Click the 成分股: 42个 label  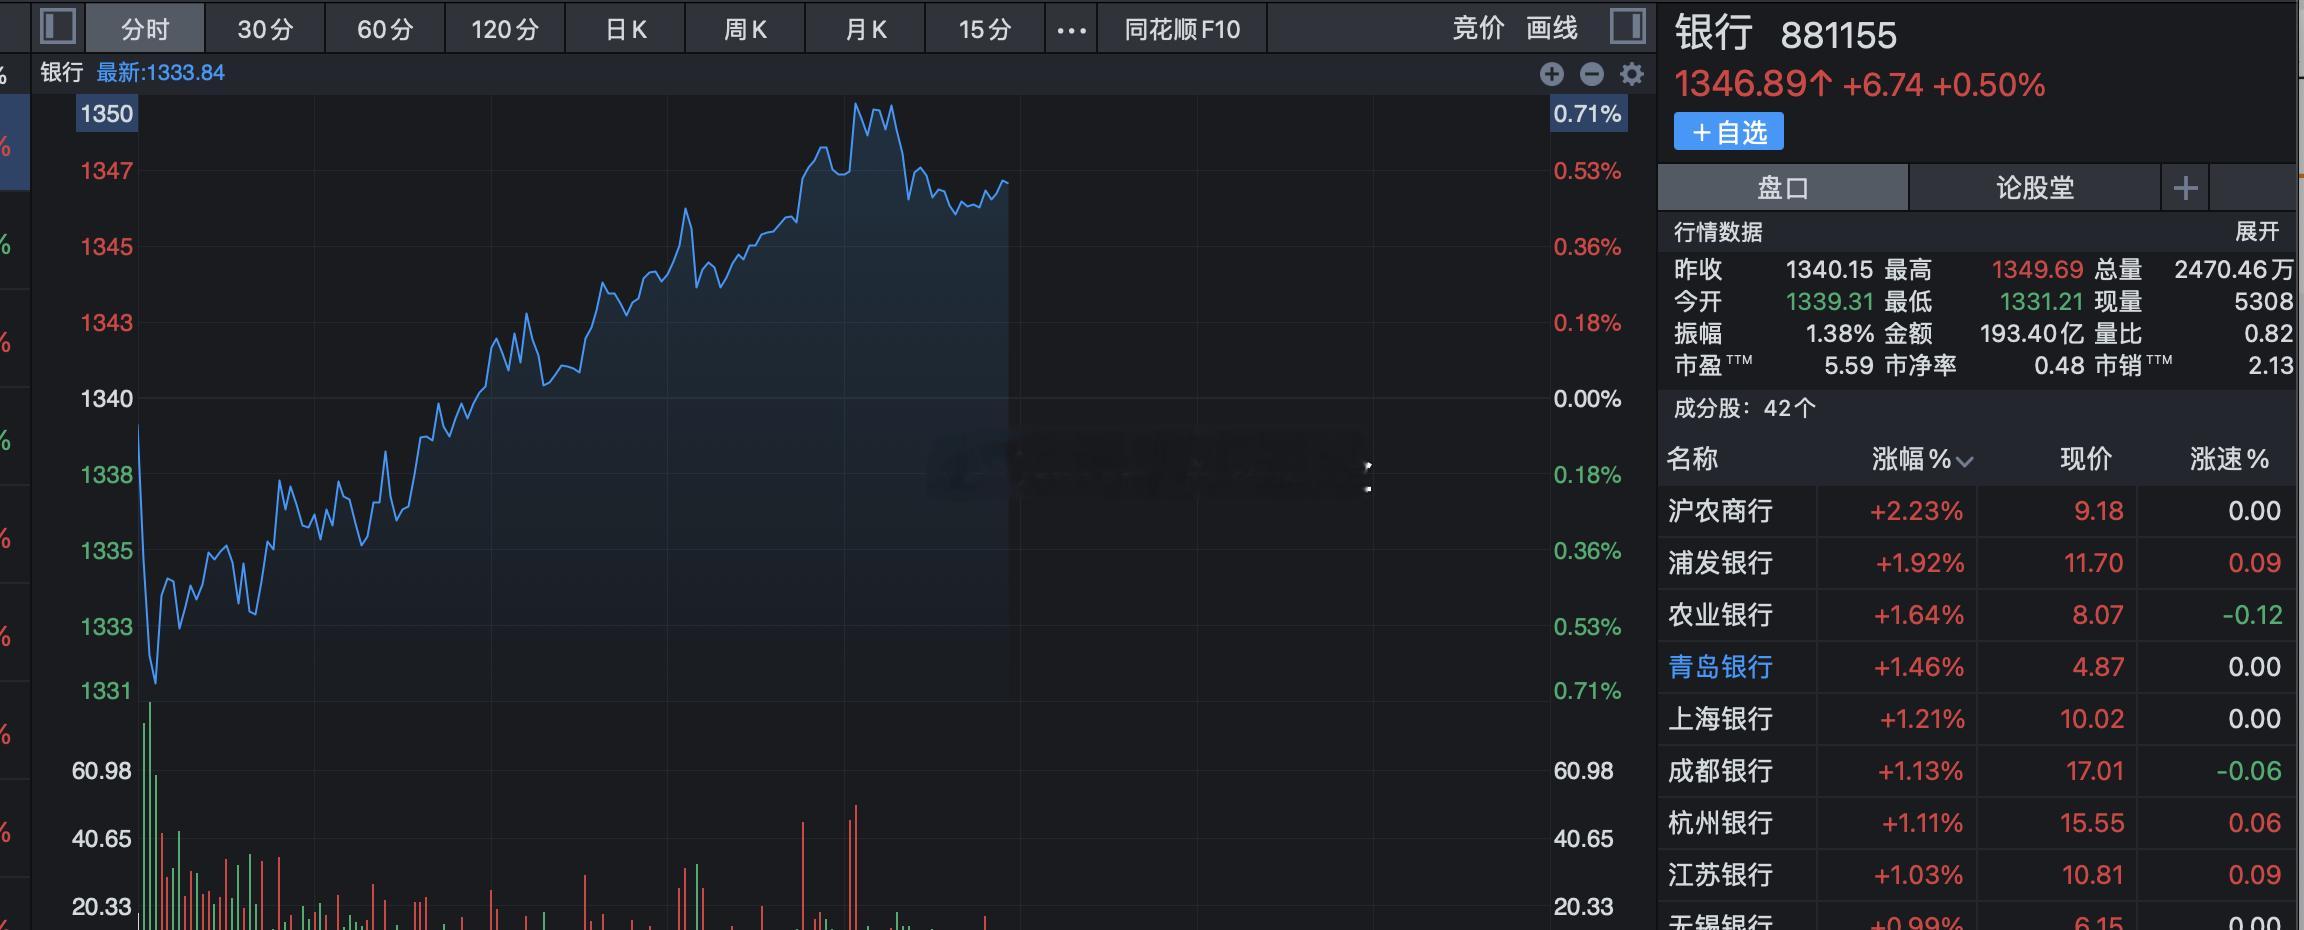1745,408
